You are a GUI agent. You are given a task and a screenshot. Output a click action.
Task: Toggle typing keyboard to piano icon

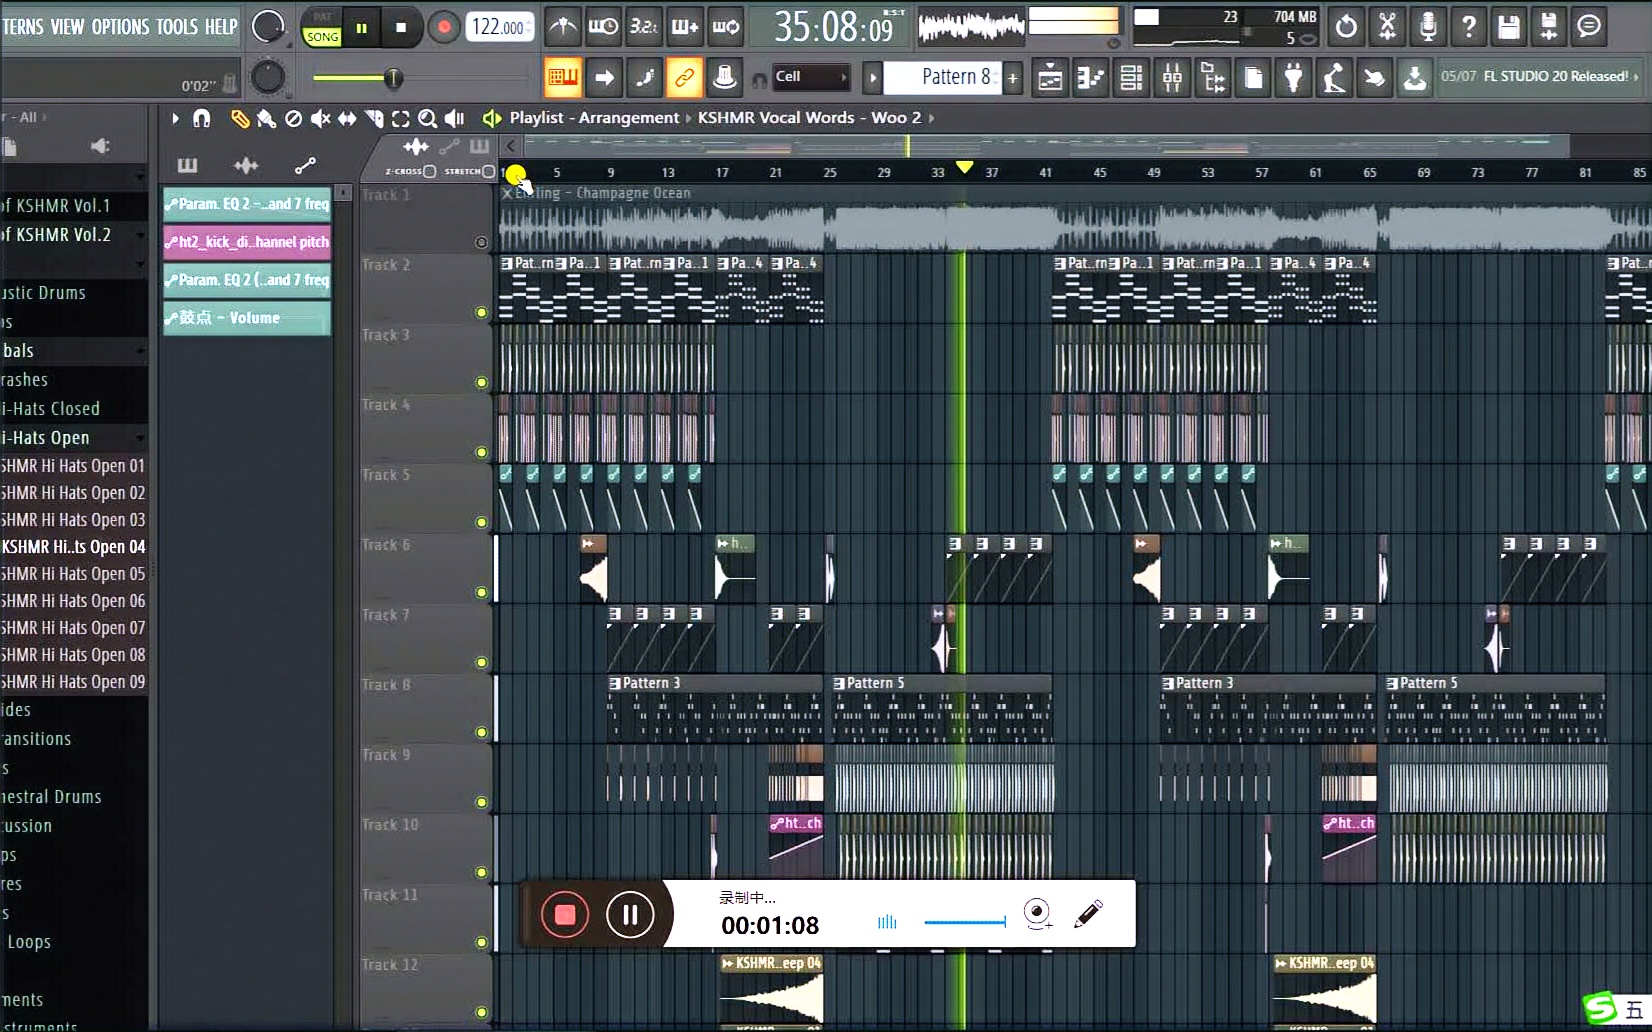pos(563,77)
